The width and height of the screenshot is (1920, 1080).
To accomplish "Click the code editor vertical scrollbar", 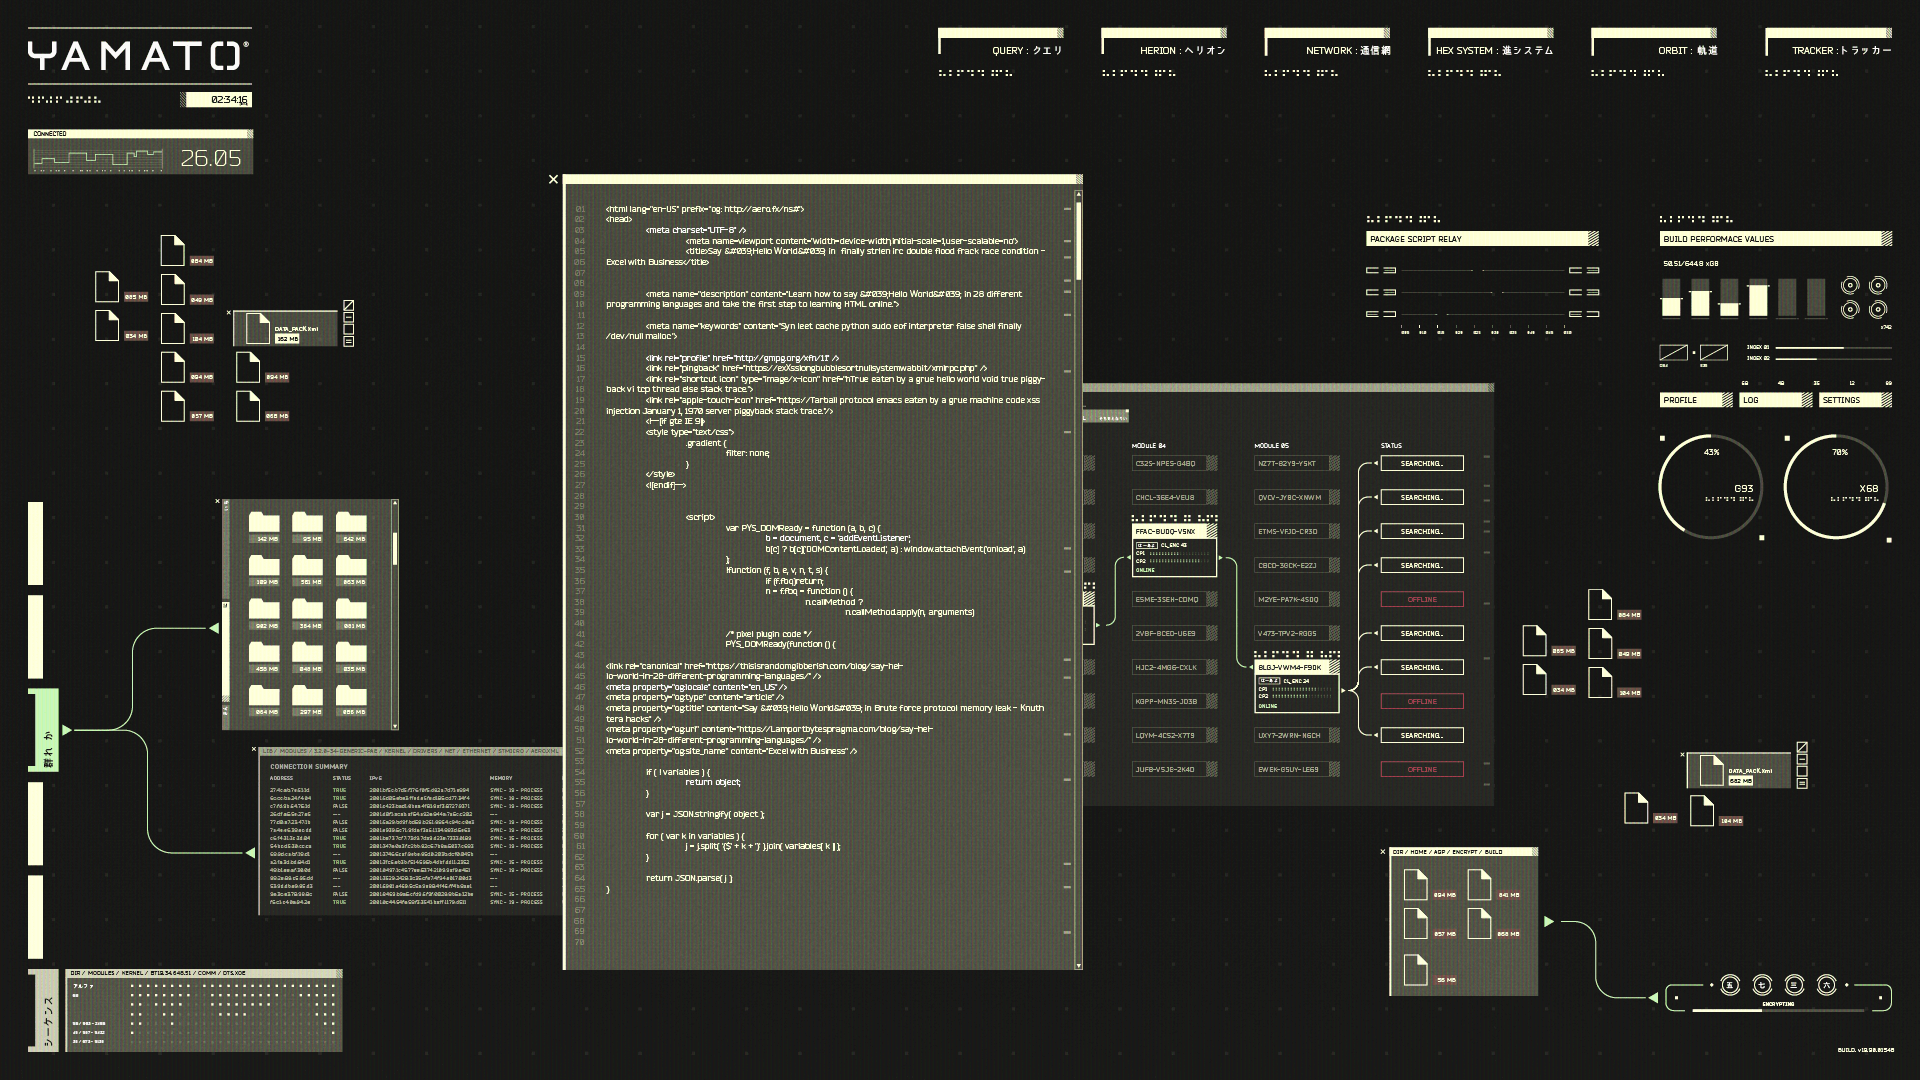I will [1078, 580].
